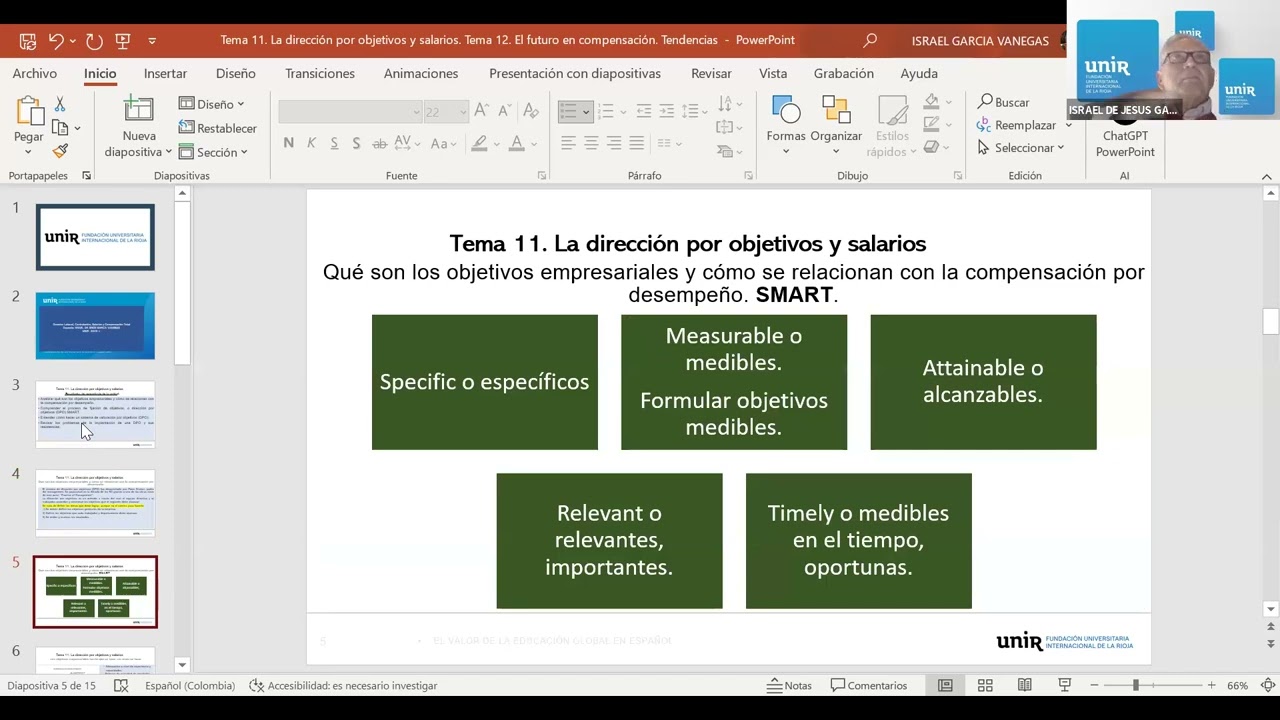Click the Pegar paste icon

[29, 112]
